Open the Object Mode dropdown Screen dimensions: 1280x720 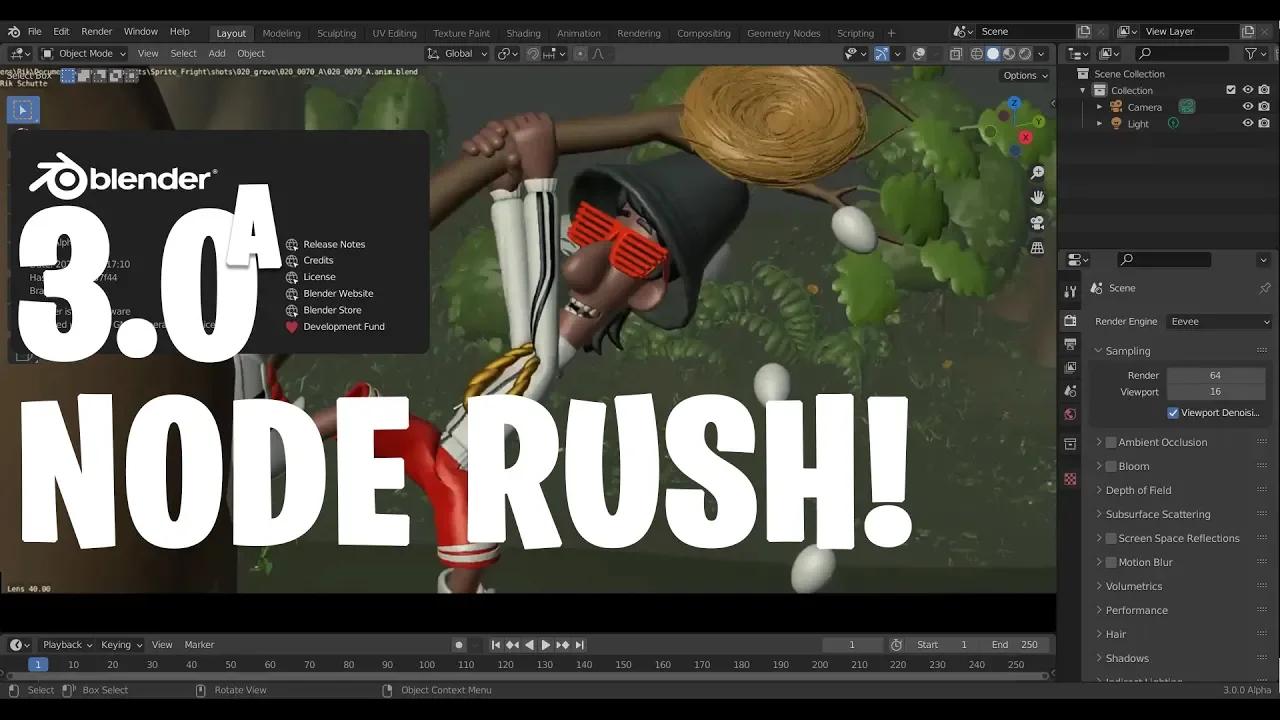(83, 53)
